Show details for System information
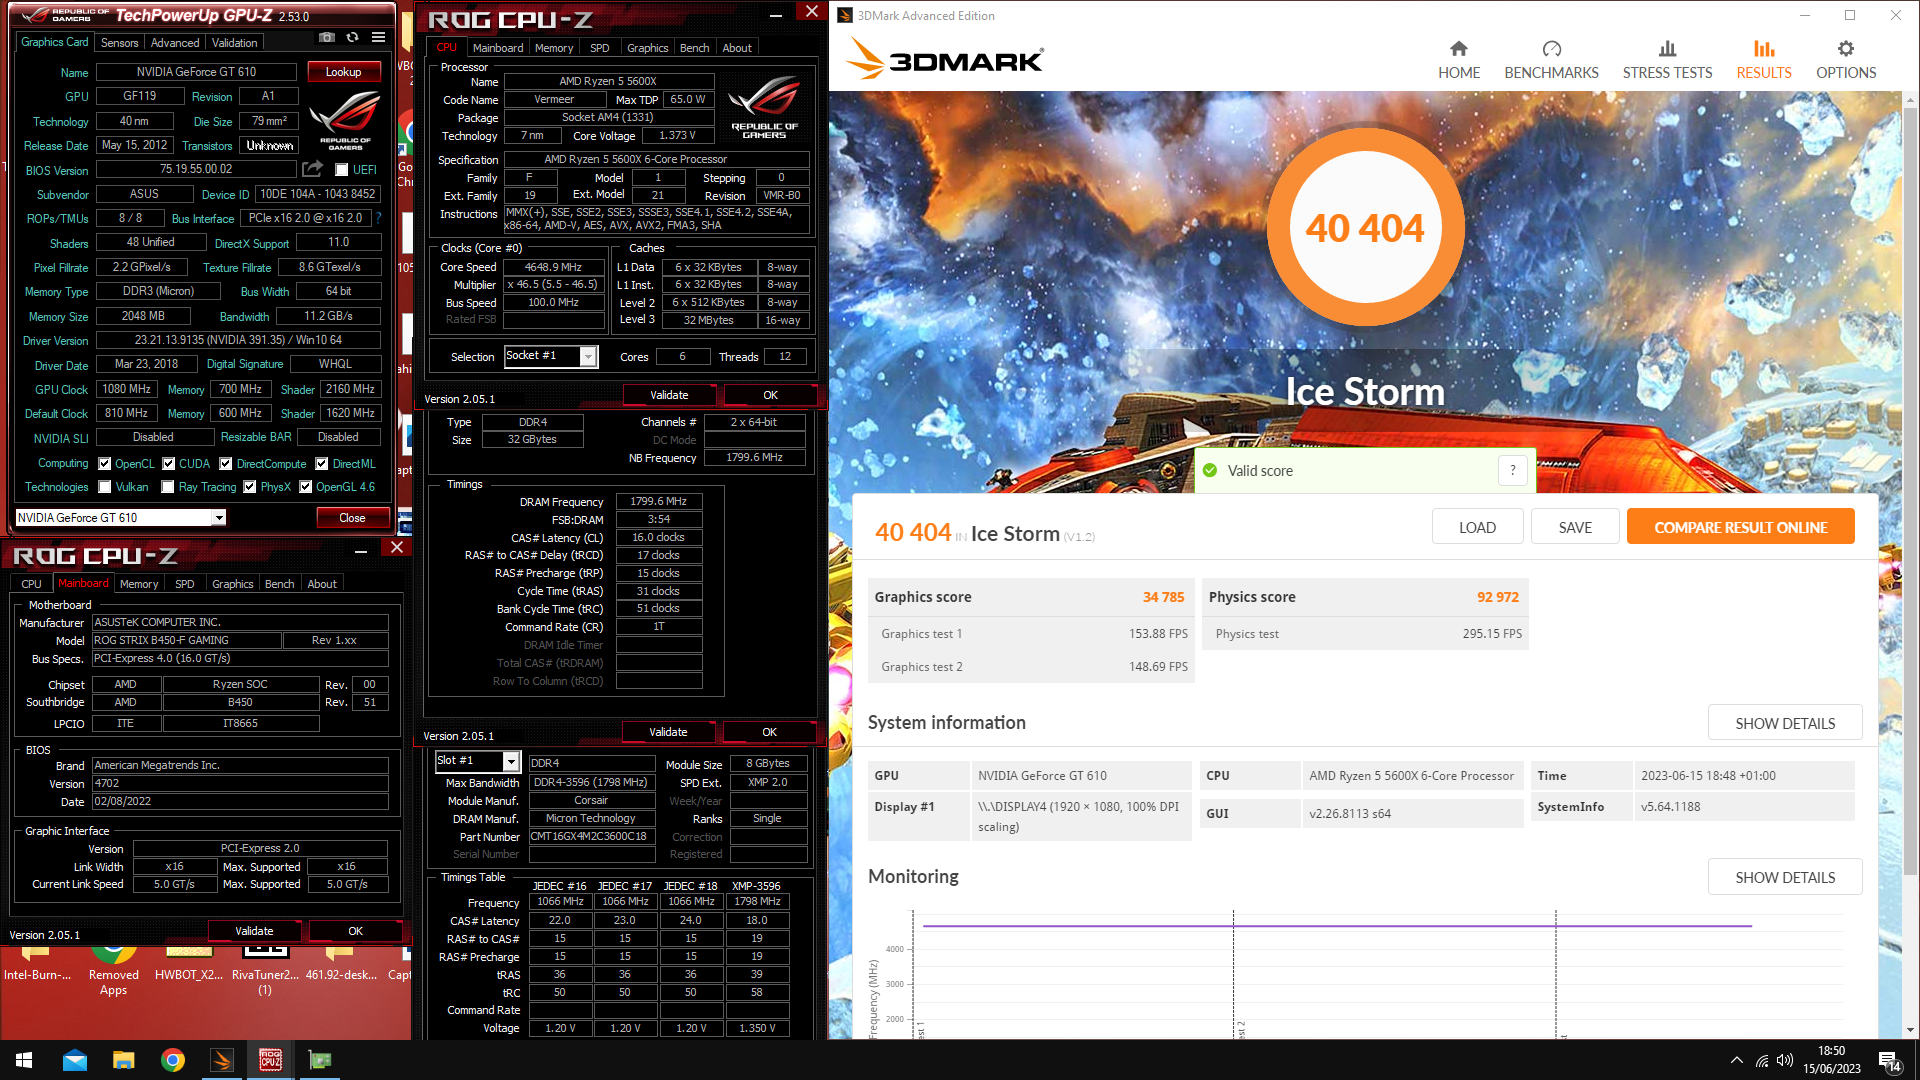 coord(1785,723)
